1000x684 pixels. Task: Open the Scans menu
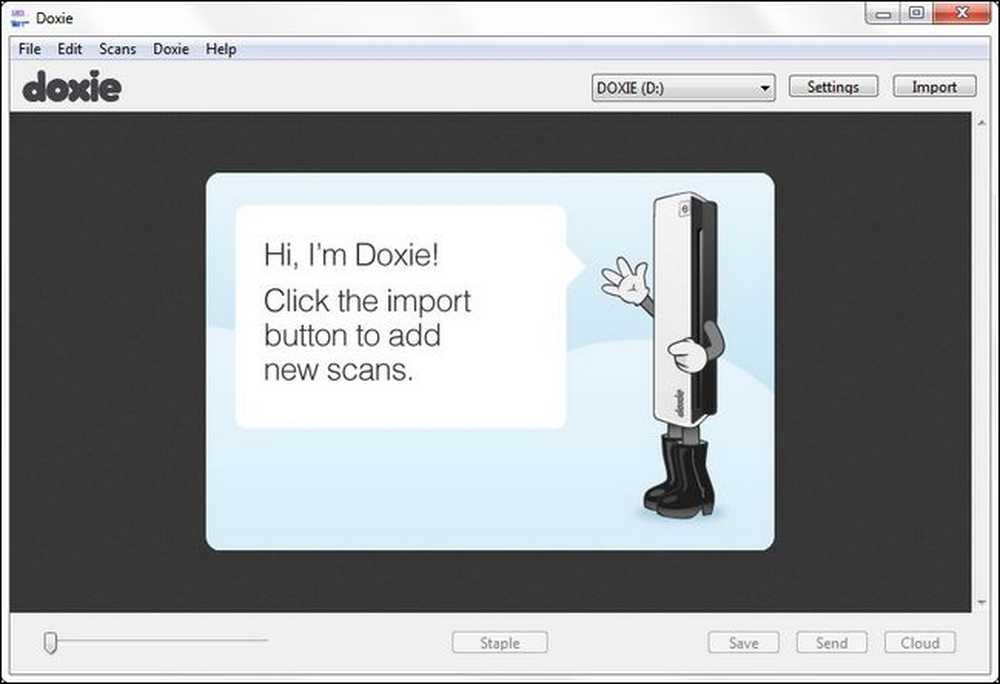pyautogui.click(x=117, y=49)
